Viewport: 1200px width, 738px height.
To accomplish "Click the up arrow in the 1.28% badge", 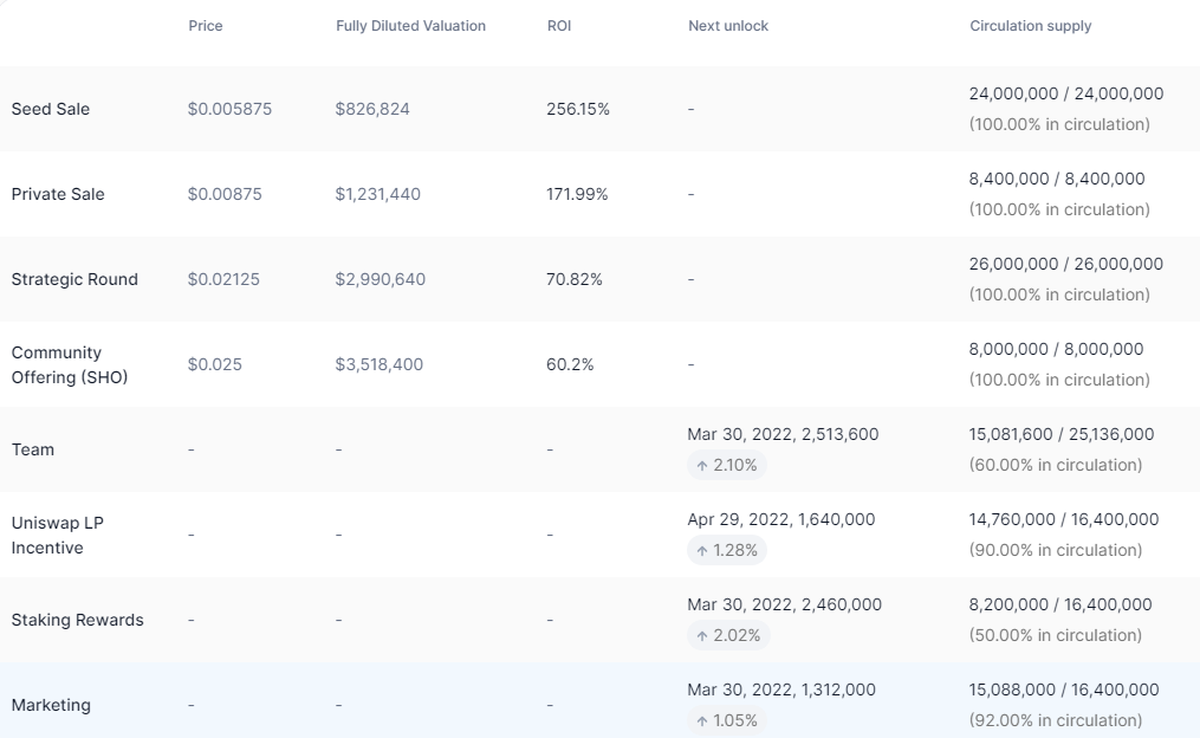I will (x=702, y=550).
